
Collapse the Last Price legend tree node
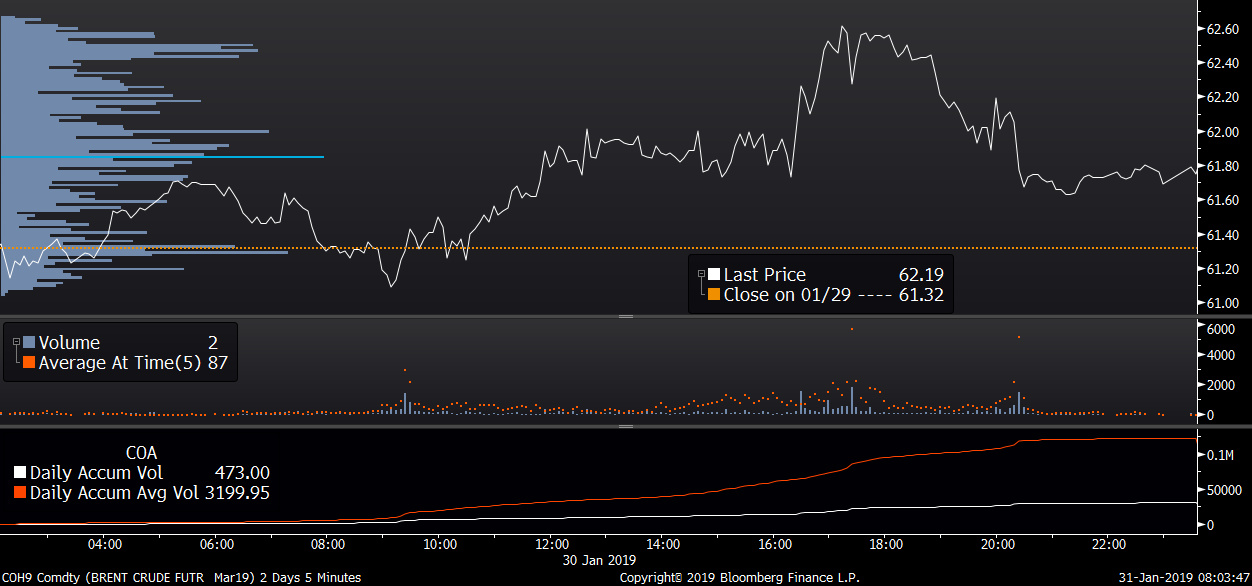[x=701, y=272]
